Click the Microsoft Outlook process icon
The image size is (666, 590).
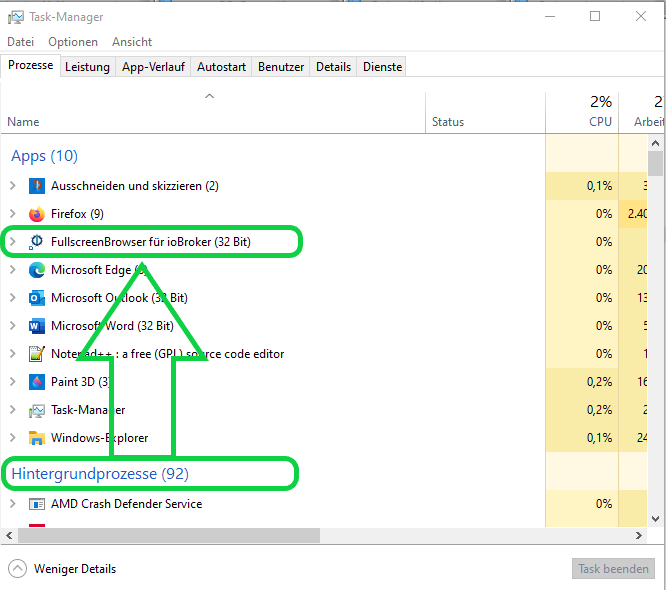(x=37, y=298)
